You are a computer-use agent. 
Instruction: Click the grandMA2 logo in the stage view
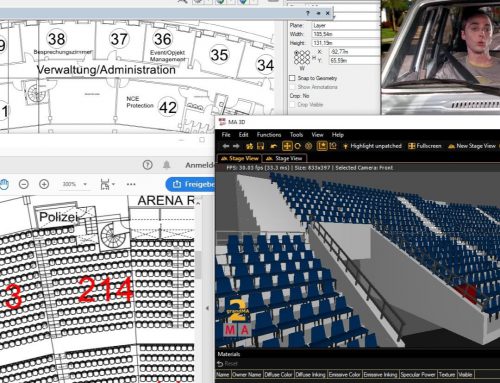237,318
